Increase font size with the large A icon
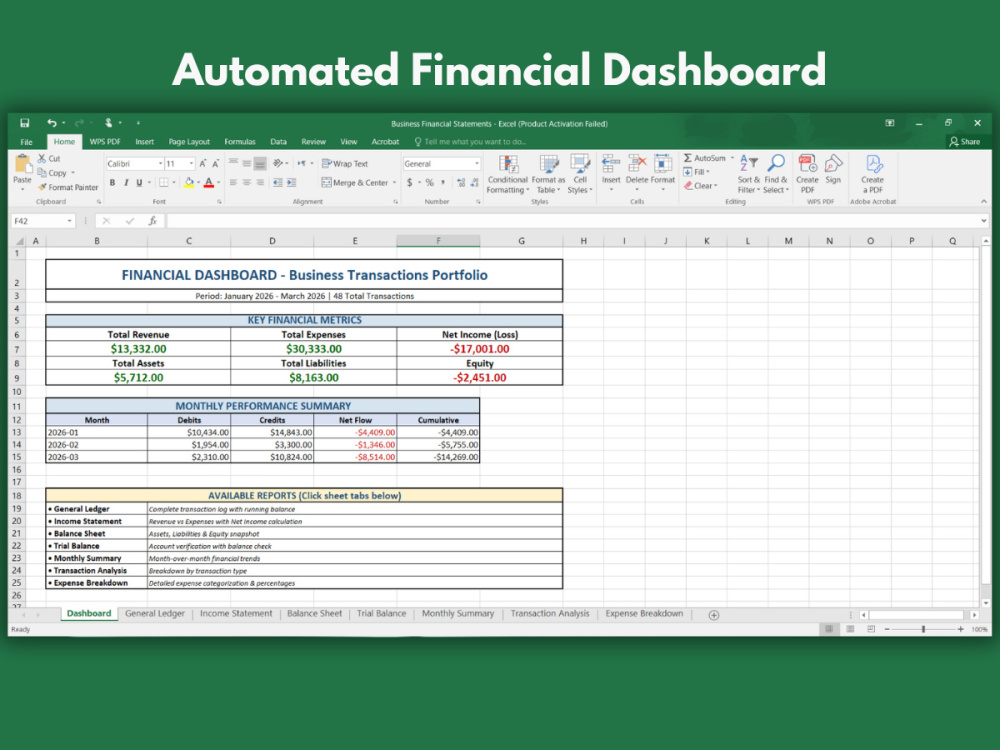The height and width of the screenshot is (750, 1000). (203, 164)
